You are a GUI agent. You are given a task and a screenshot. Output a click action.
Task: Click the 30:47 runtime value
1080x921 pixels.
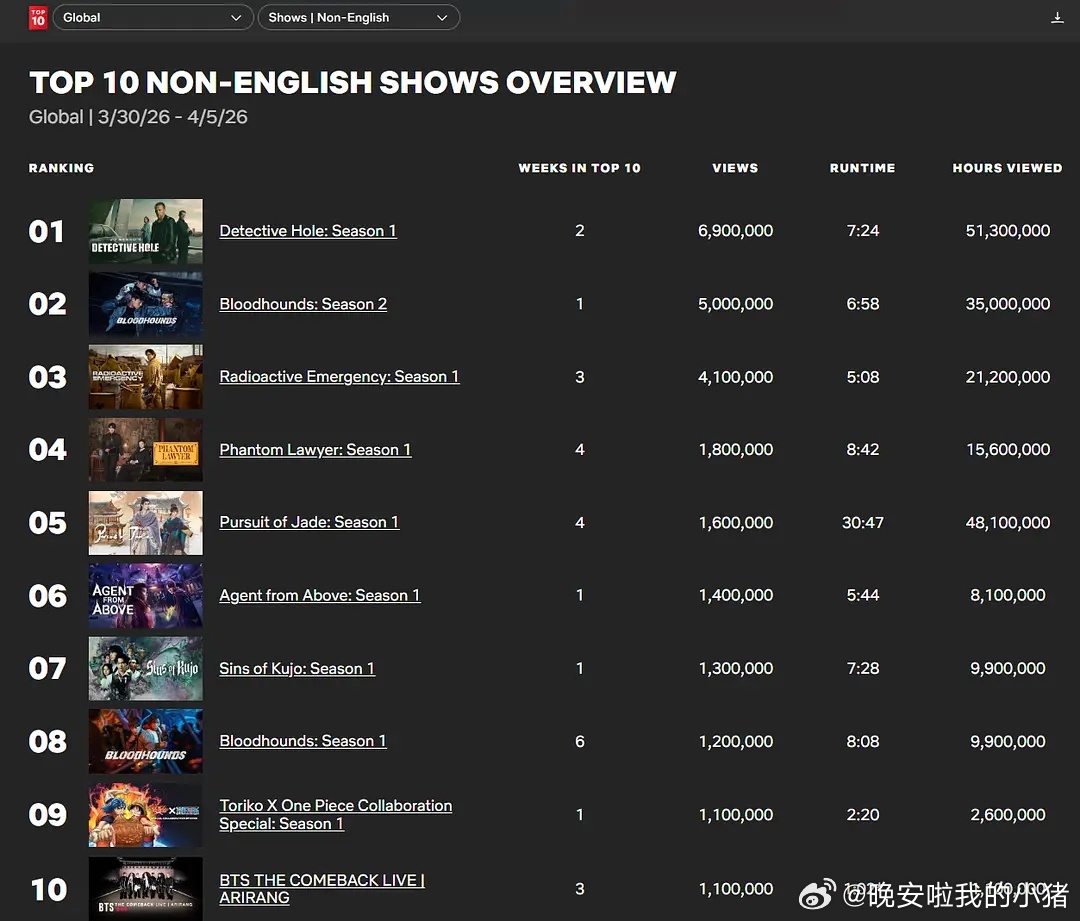tap(862, 523)
